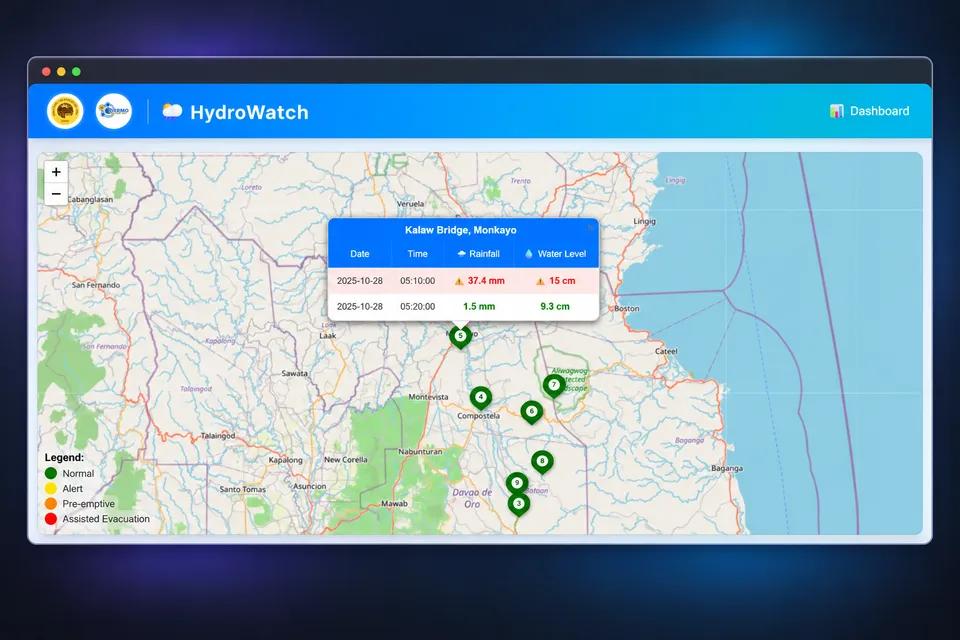This screenshot has width=960, height=640.
Task: Click the HydroWatch cloud icon
Action: point(172,111)
